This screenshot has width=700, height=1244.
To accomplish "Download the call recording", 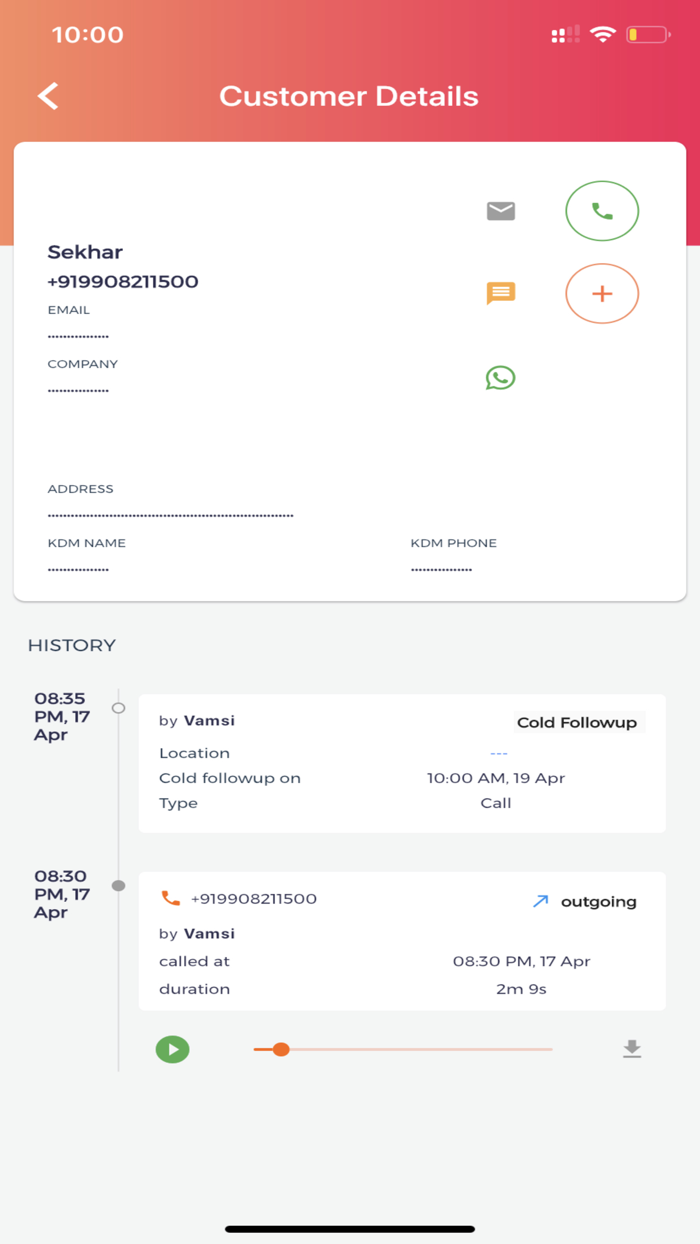I will pos(632,1049).
